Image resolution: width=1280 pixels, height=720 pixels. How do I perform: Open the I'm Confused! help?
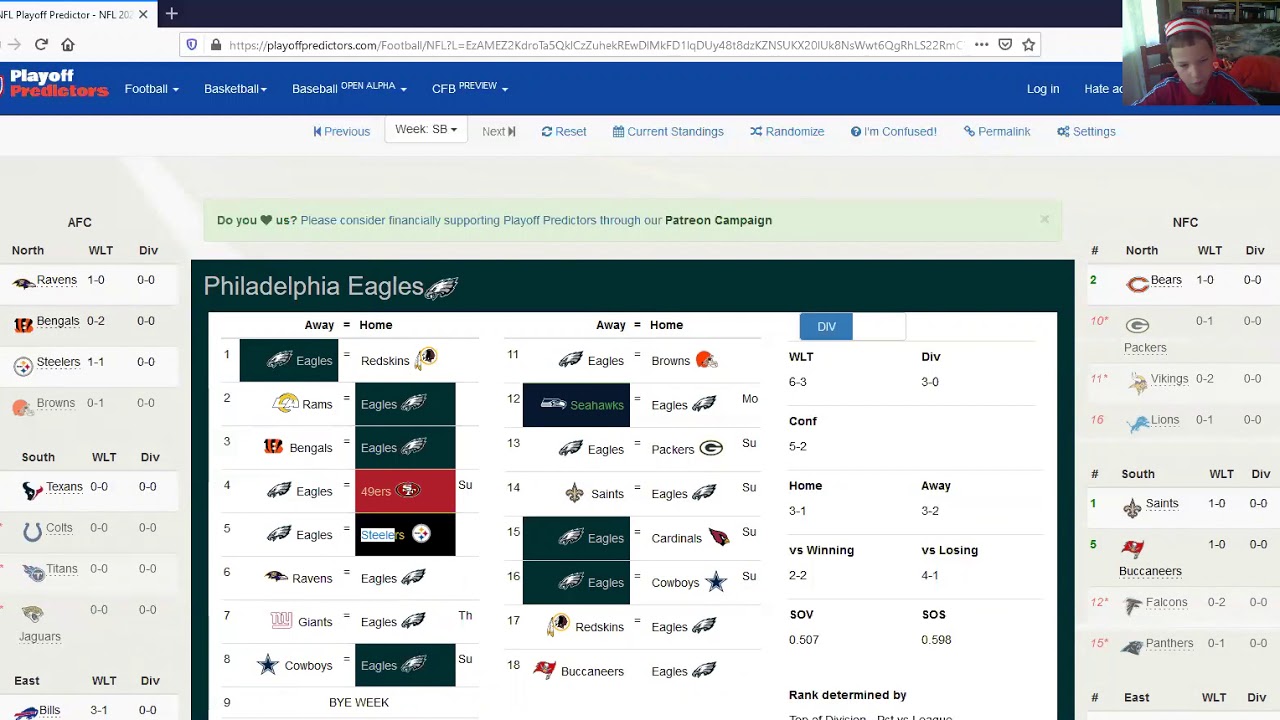pyautogui.click(x=893, y=131)
